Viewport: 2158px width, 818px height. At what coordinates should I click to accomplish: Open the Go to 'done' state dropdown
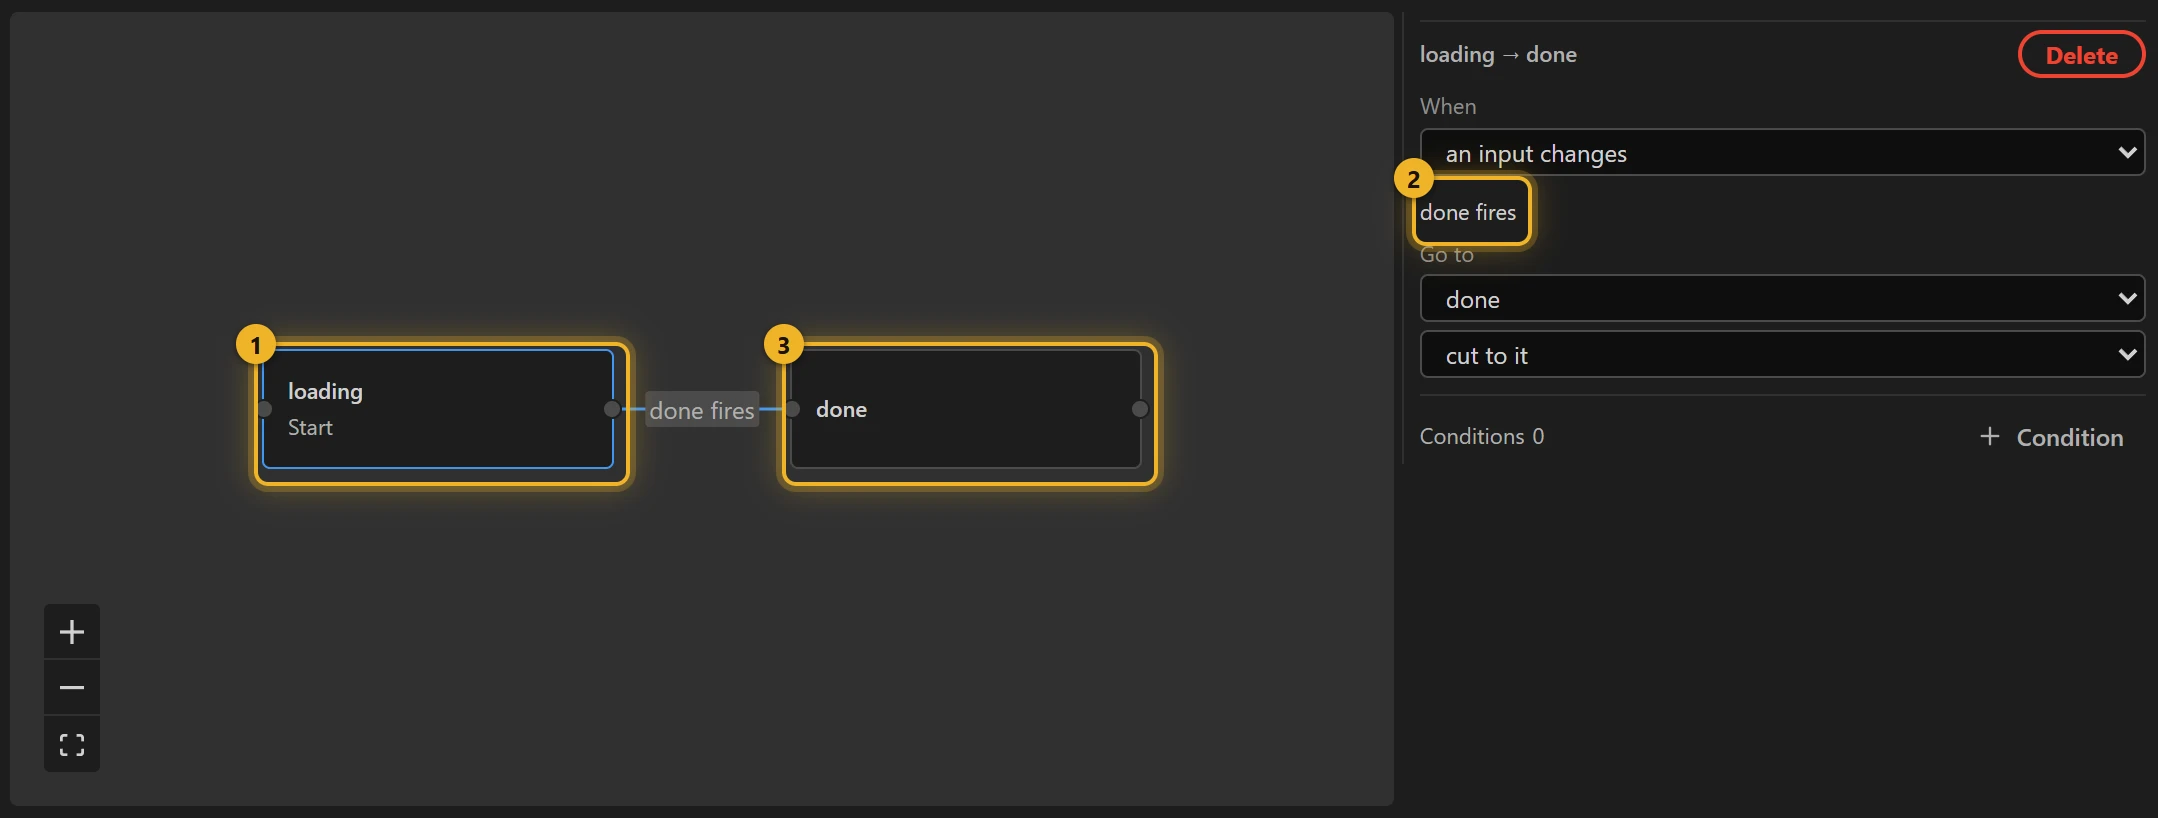click(1782, 299)
